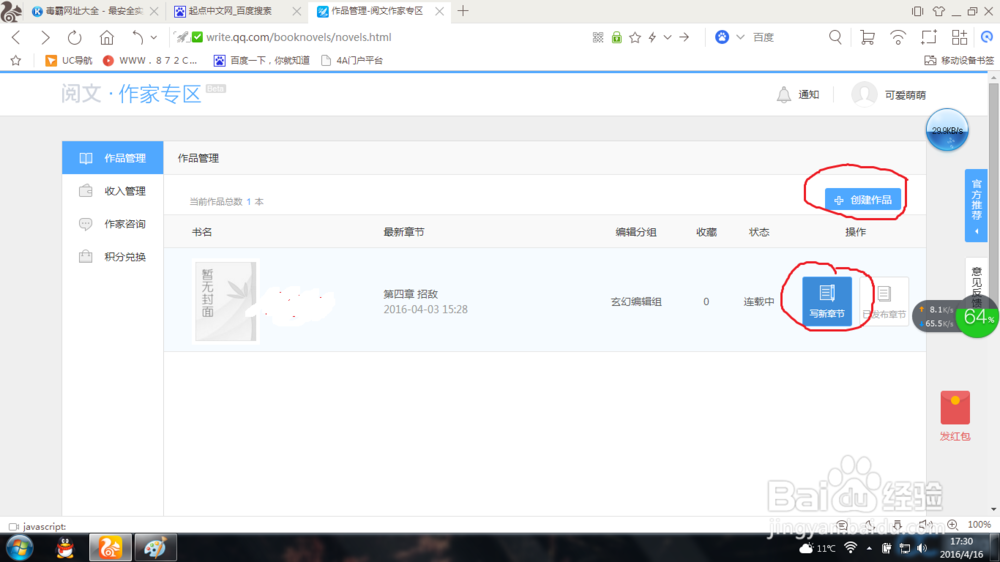1000x562 pixels.
Task: Select 收入管理 in the sidebar
Action: pos(112,191)
